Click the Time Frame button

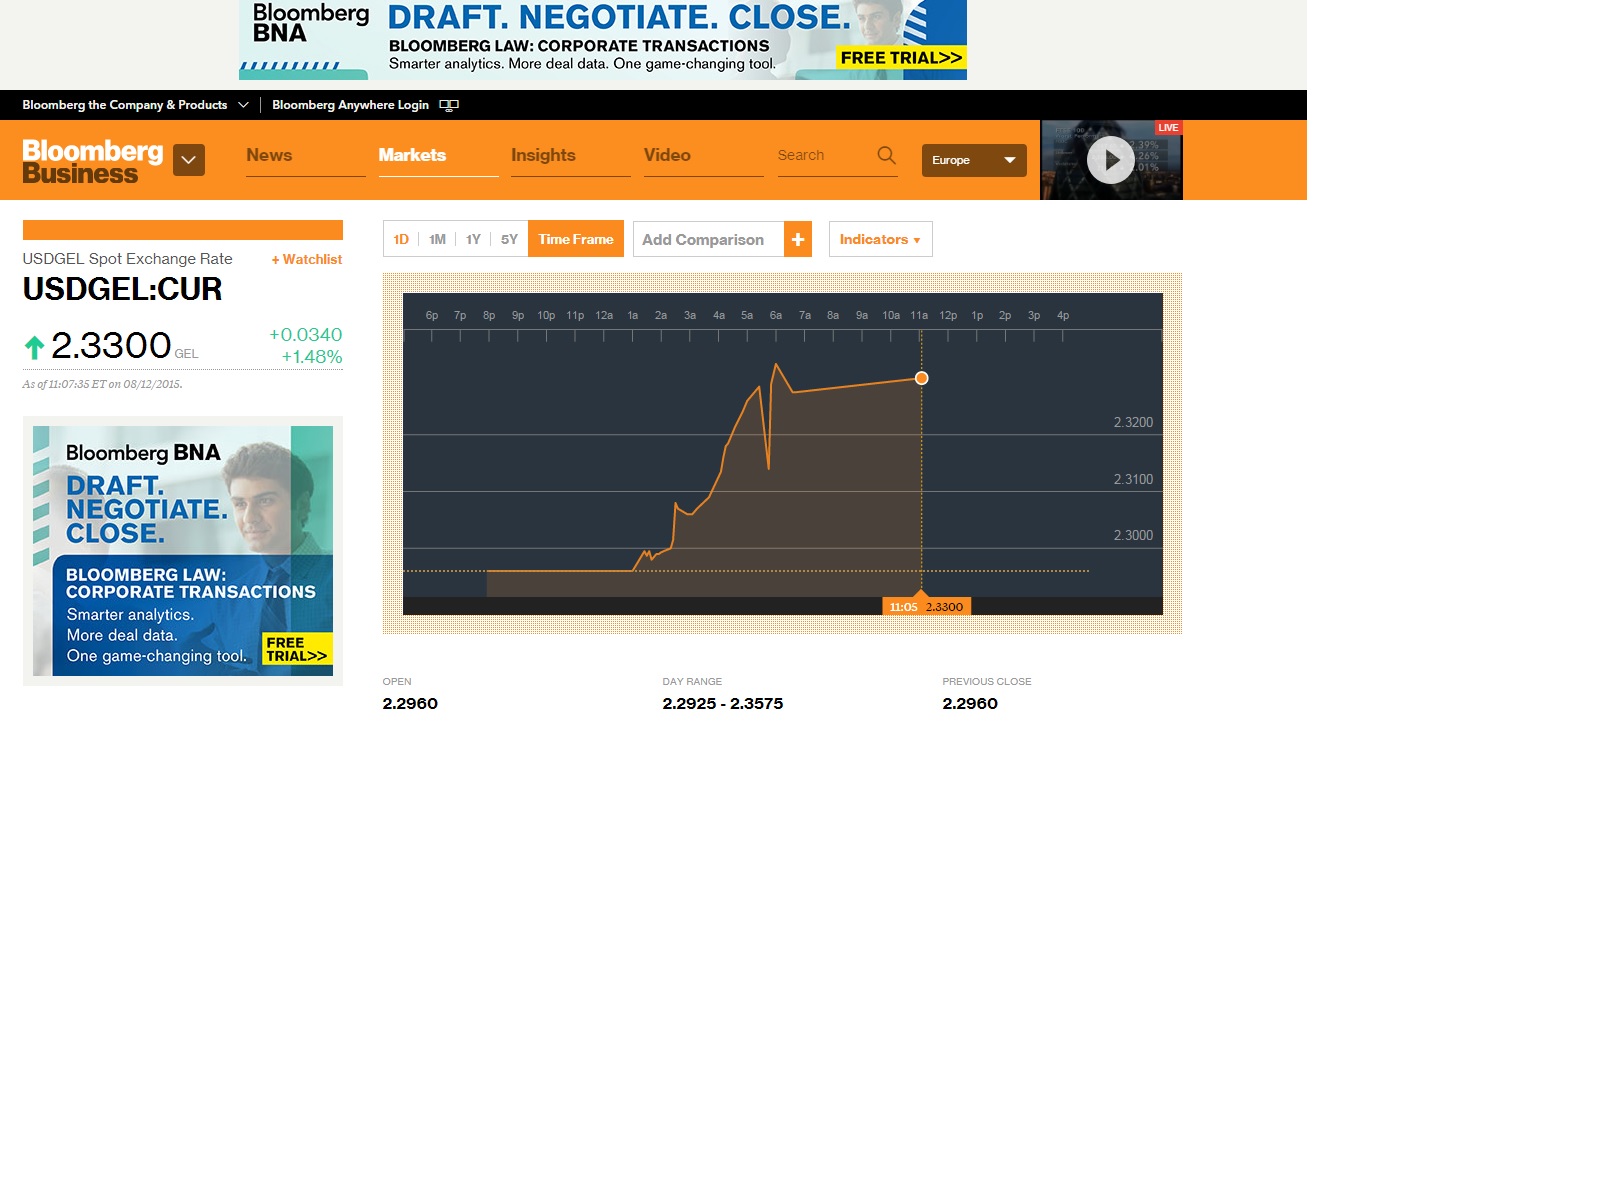(x=576, y=239)
